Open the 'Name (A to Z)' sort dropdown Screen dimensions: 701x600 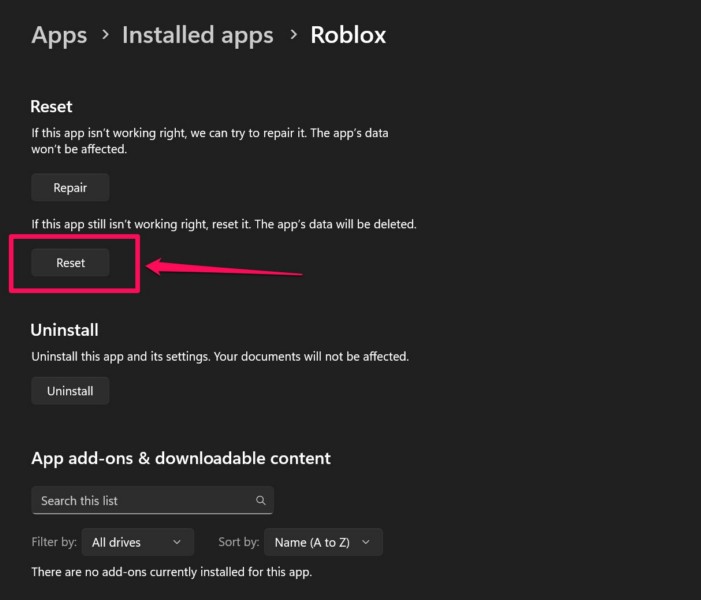(x=322, y=542)
